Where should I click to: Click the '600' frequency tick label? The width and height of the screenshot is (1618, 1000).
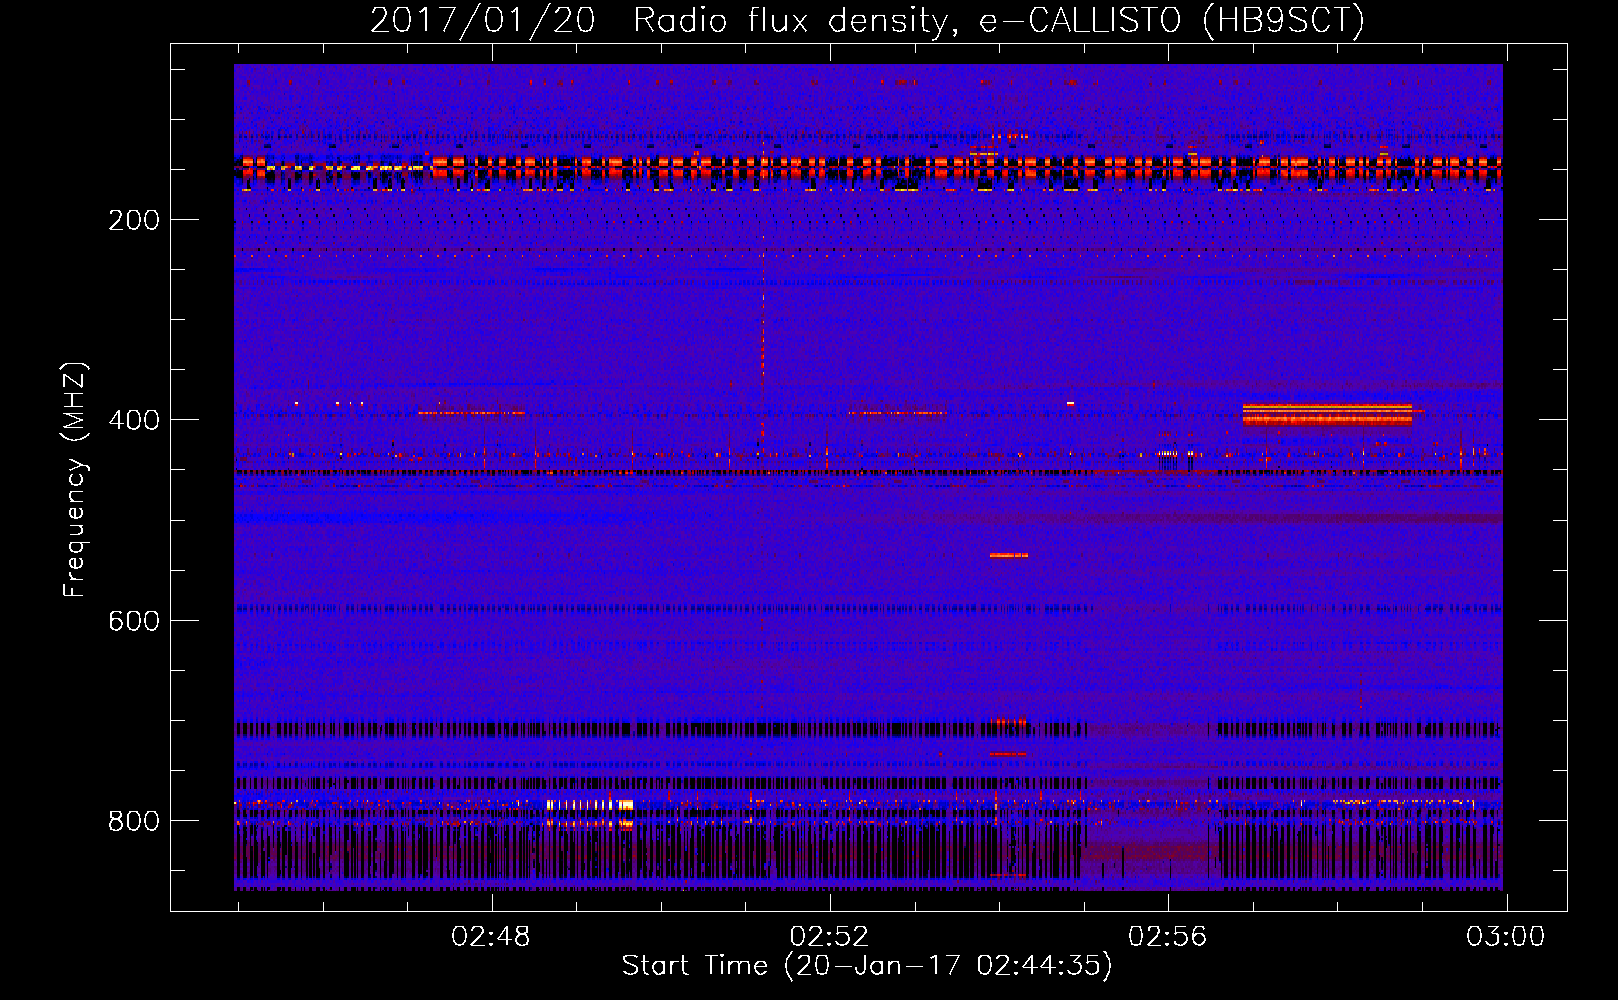134,621
